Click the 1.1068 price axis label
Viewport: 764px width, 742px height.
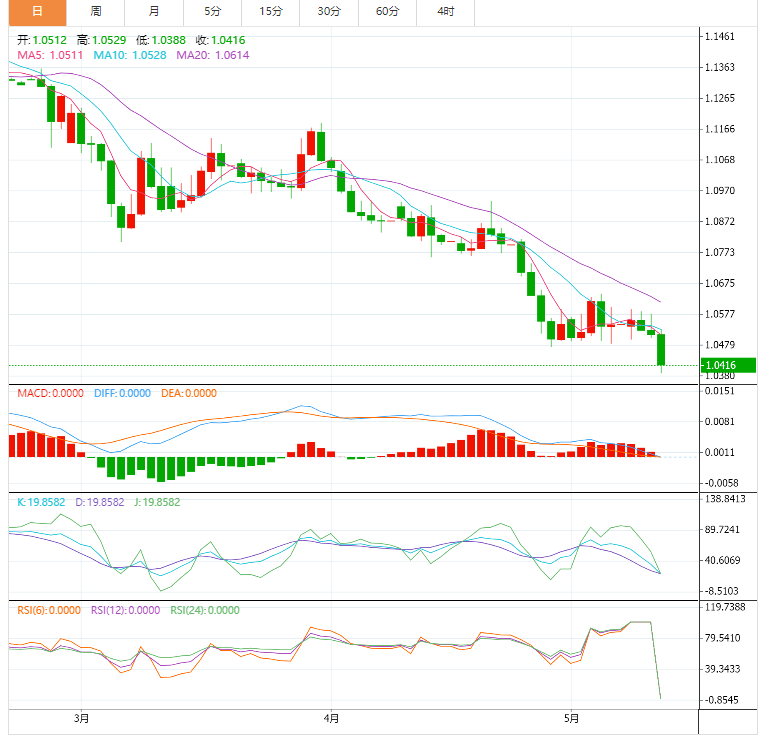pyautogui.click(x=720, y=160)
